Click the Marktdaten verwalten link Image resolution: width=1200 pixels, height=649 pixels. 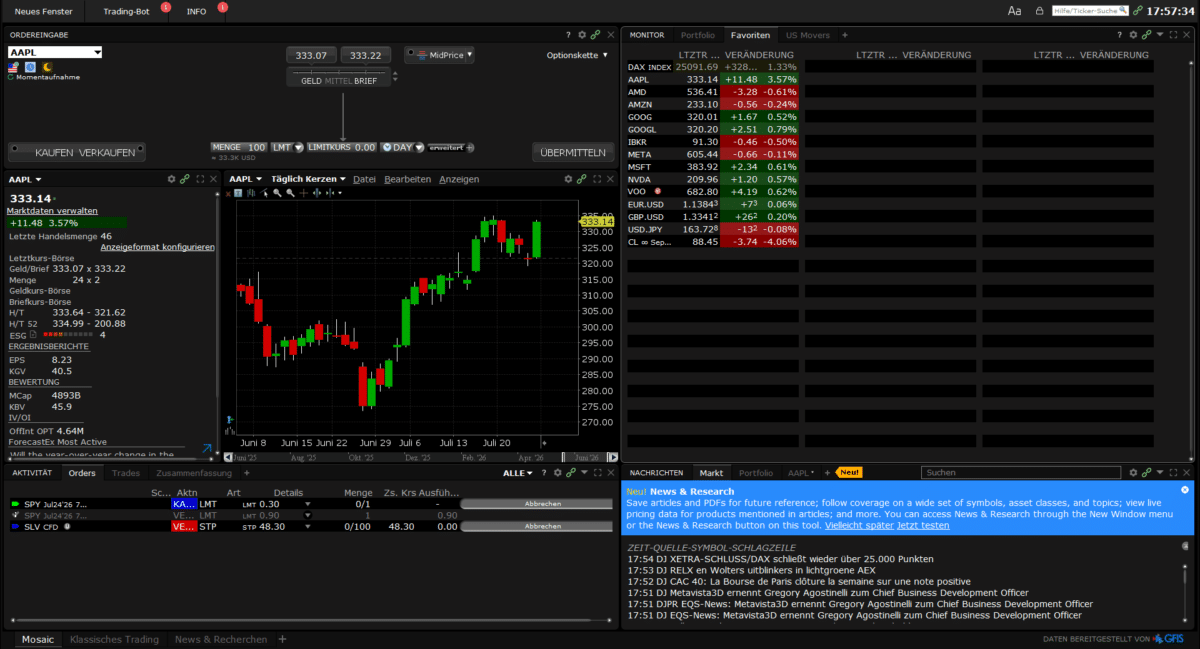coord(52,211)
